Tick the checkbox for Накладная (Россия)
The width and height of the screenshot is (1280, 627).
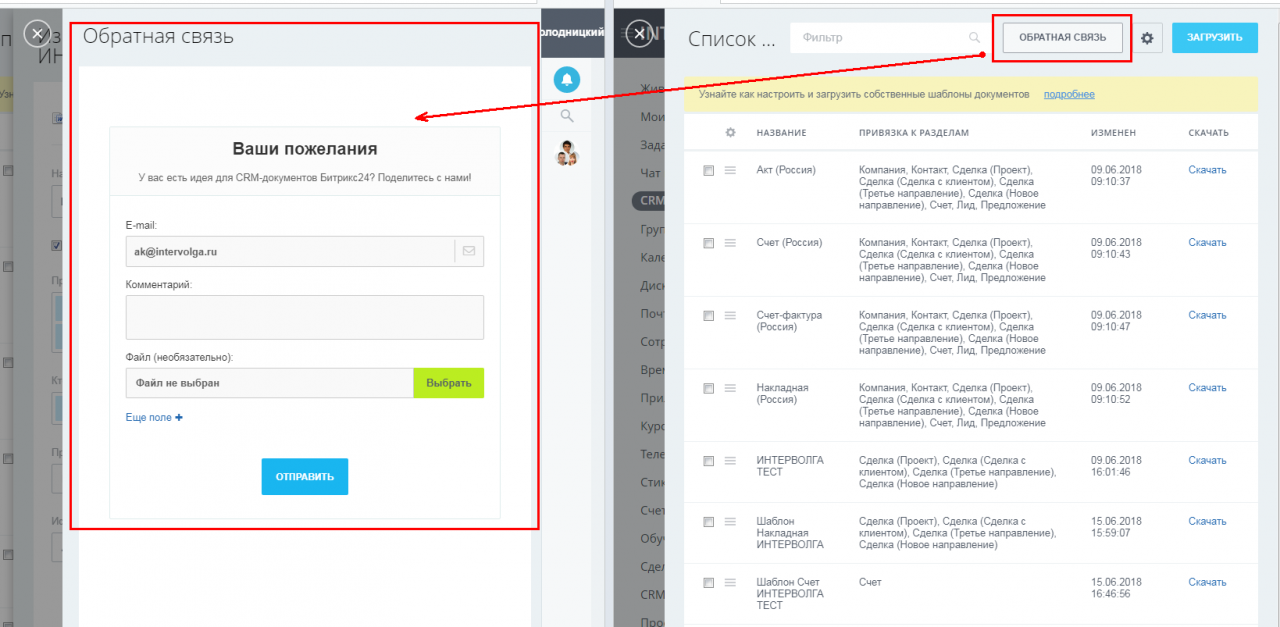pyautogui.click(x=708, y=388)
